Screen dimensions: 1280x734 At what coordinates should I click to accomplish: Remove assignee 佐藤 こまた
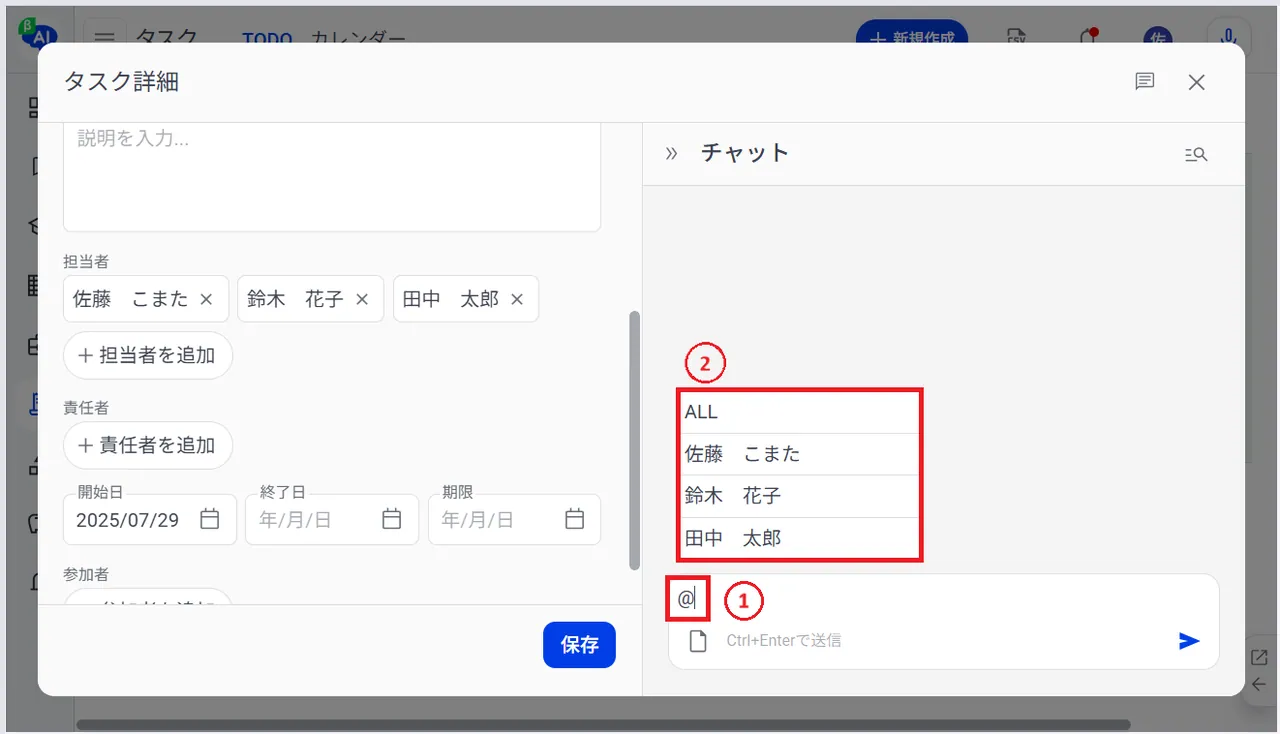[x=206, y=299]
